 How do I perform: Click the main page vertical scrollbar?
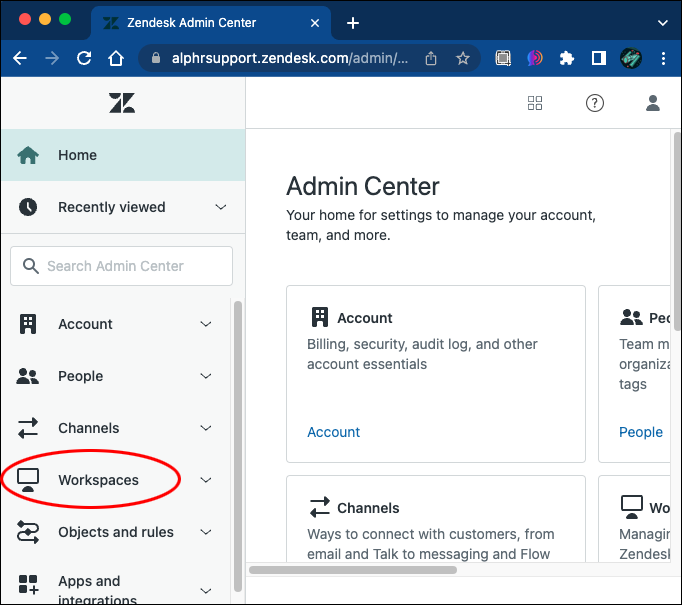(x=677, y=232)
